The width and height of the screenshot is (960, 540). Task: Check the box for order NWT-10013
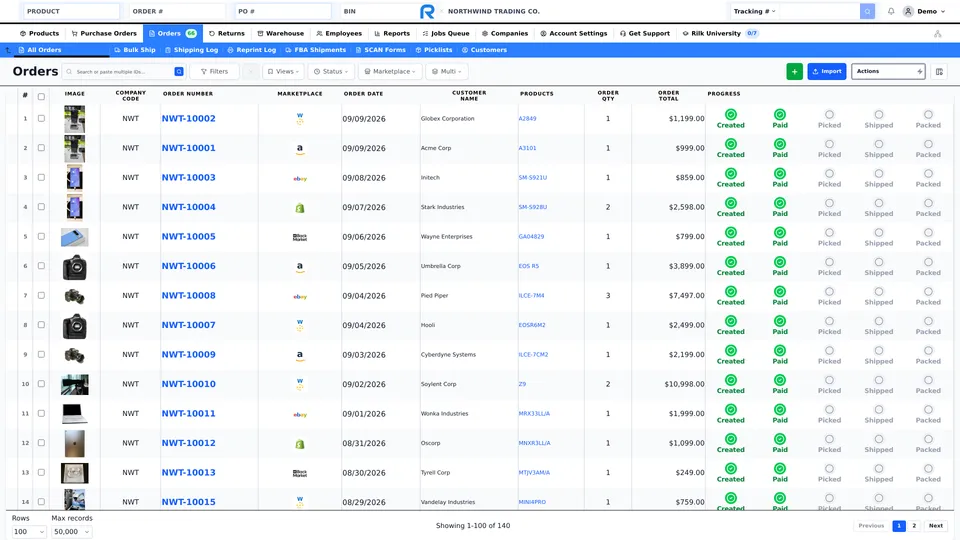point(41,472)
